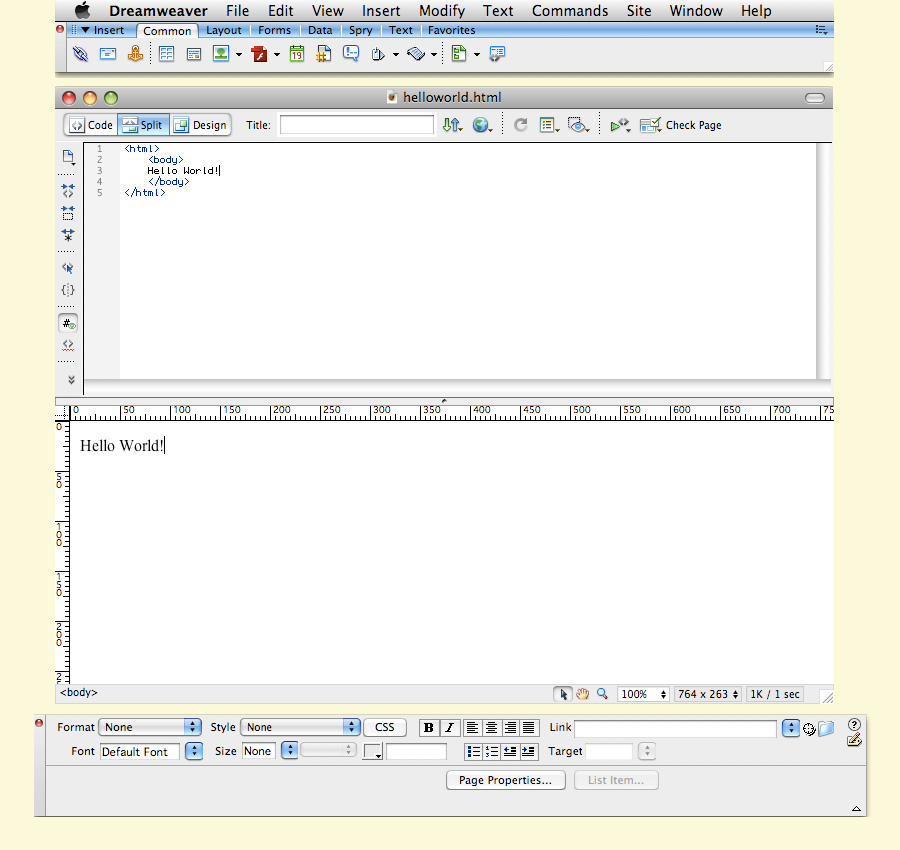Activate the Zoom tool in the status bar
Image resolution: width=900 pixels, height=850 pixels.
[x=602, y=693]
